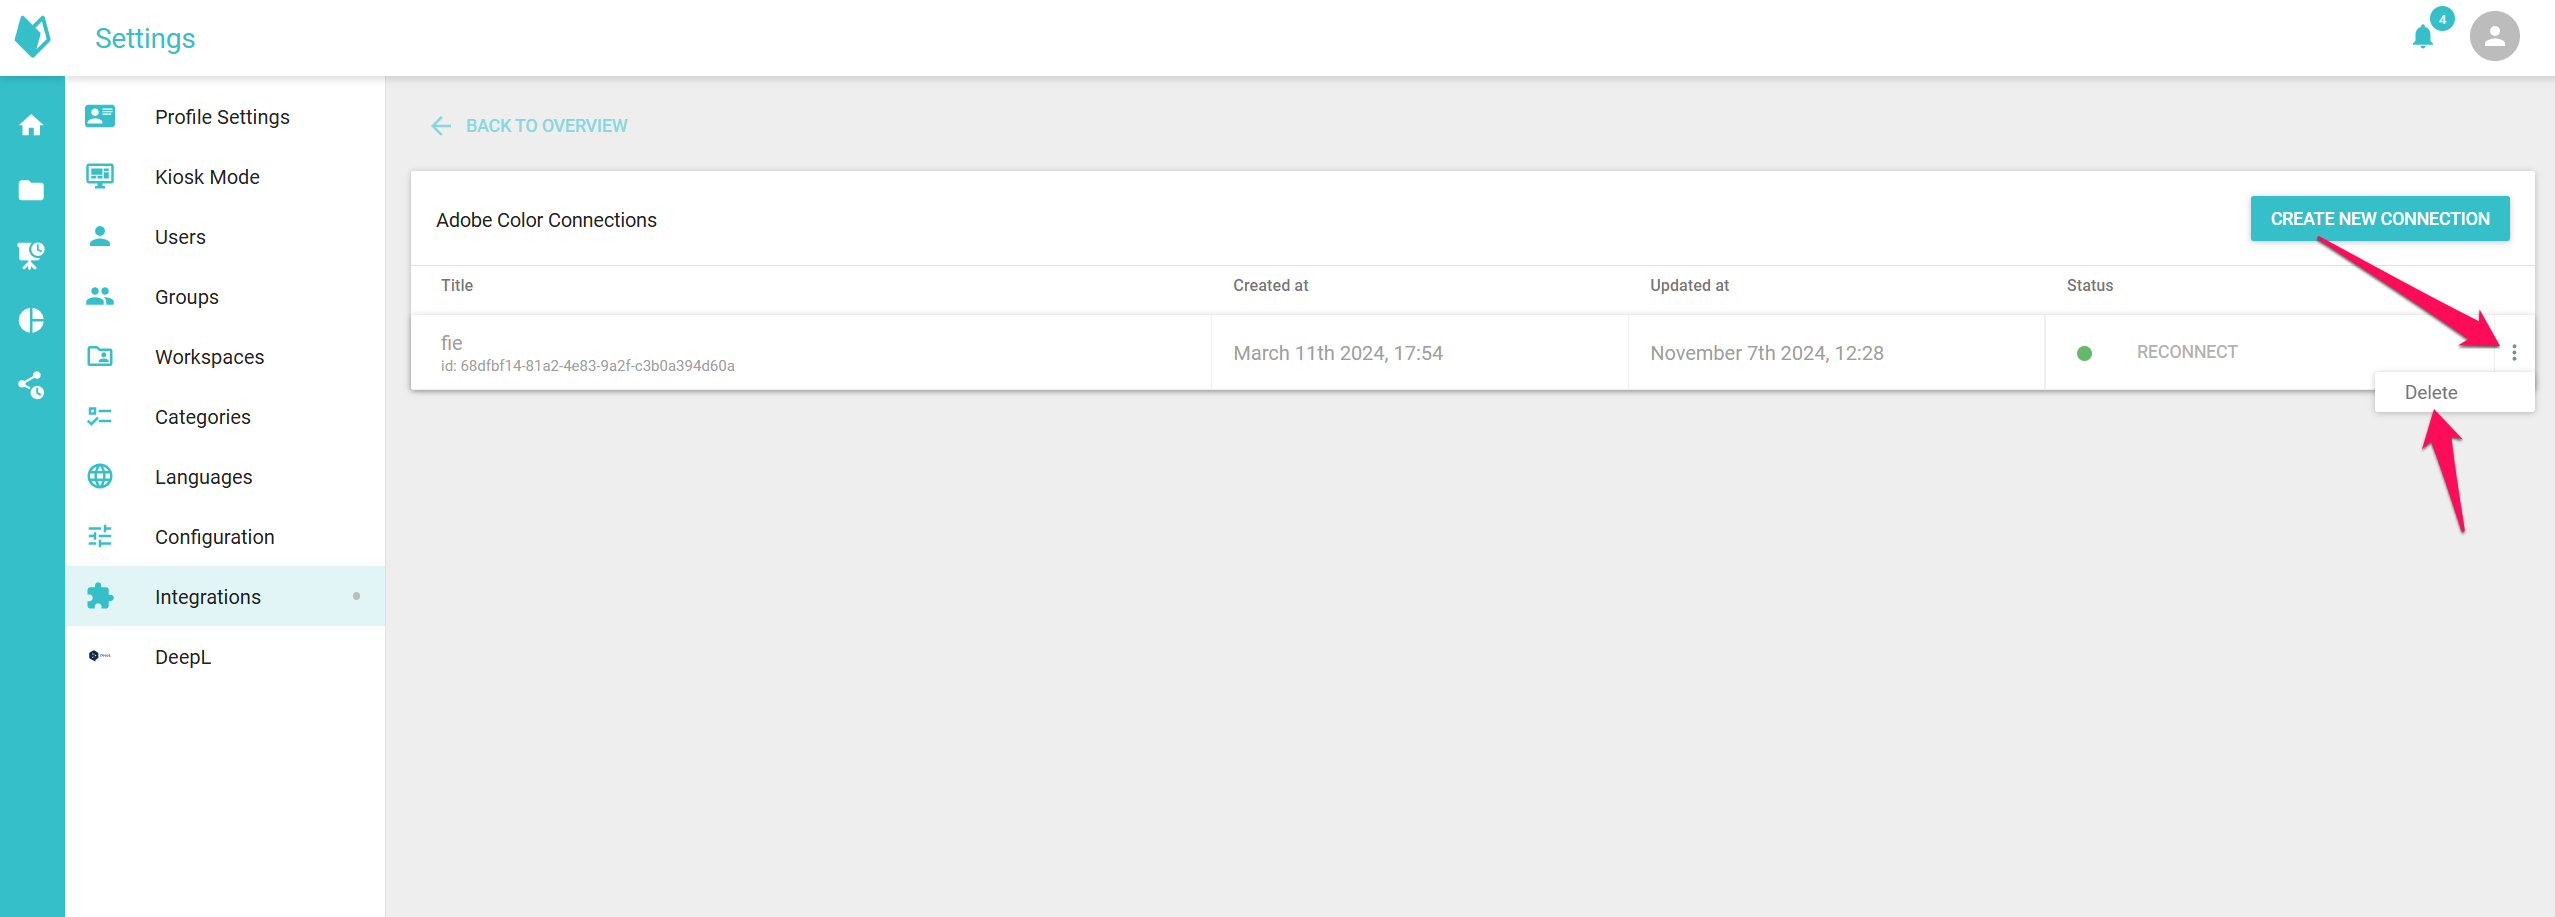2555x917 pixels.
Task: Select Categories in the sidebar
Action: pos(225,416)
